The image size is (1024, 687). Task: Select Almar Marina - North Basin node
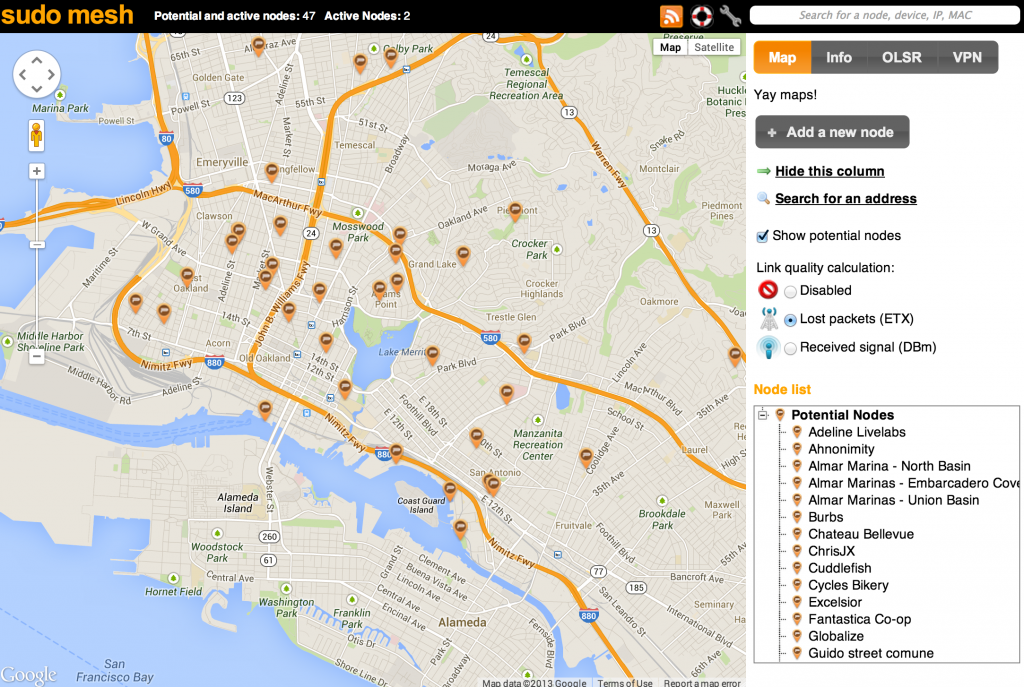tap(889, 466)
